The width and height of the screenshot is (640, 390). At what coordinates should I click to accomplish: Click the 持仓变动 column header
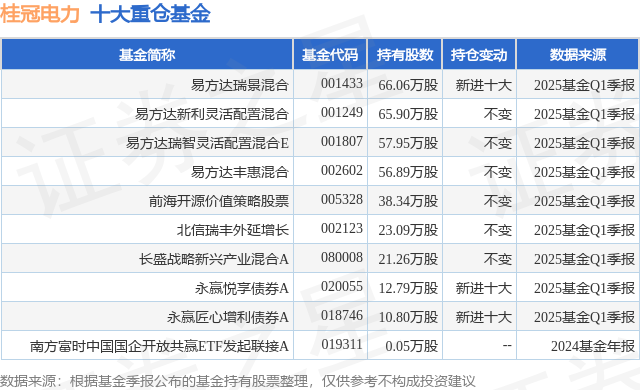(479, 55)
